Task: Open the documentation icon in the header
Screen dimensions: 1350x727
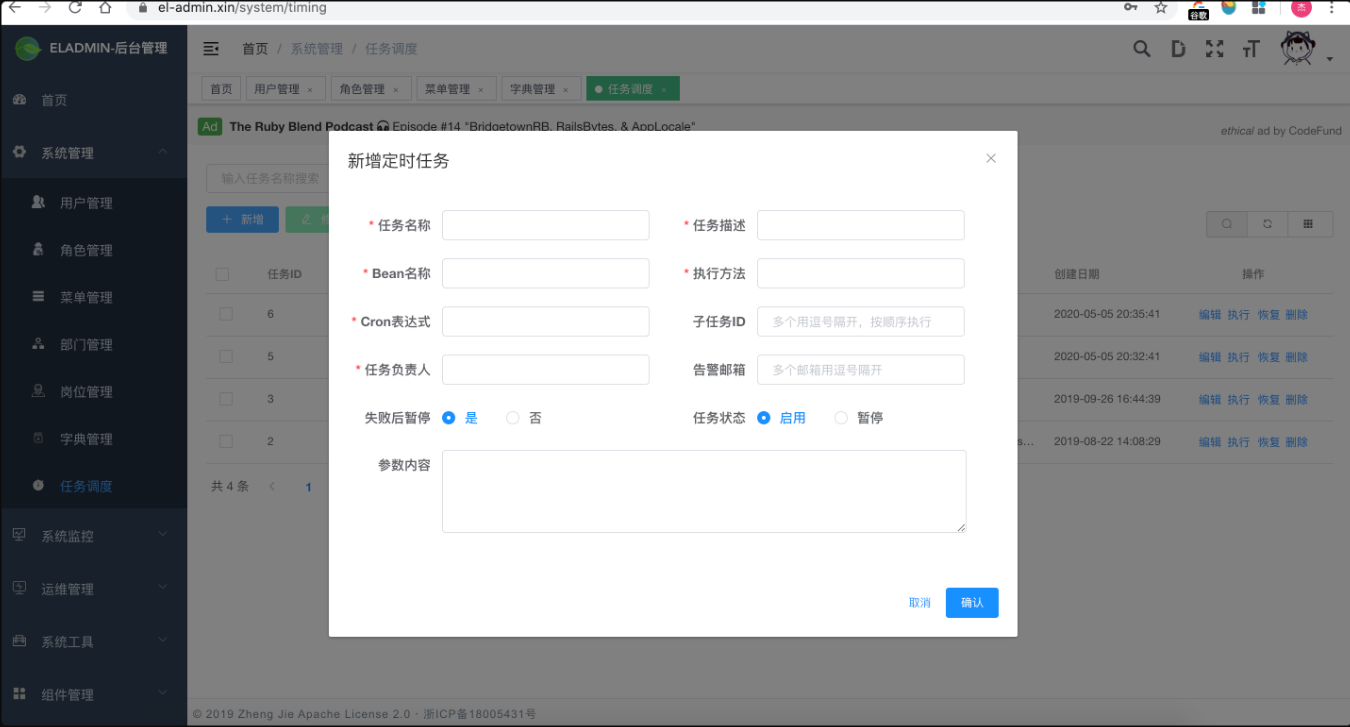Action: (x=1177, y=47)
